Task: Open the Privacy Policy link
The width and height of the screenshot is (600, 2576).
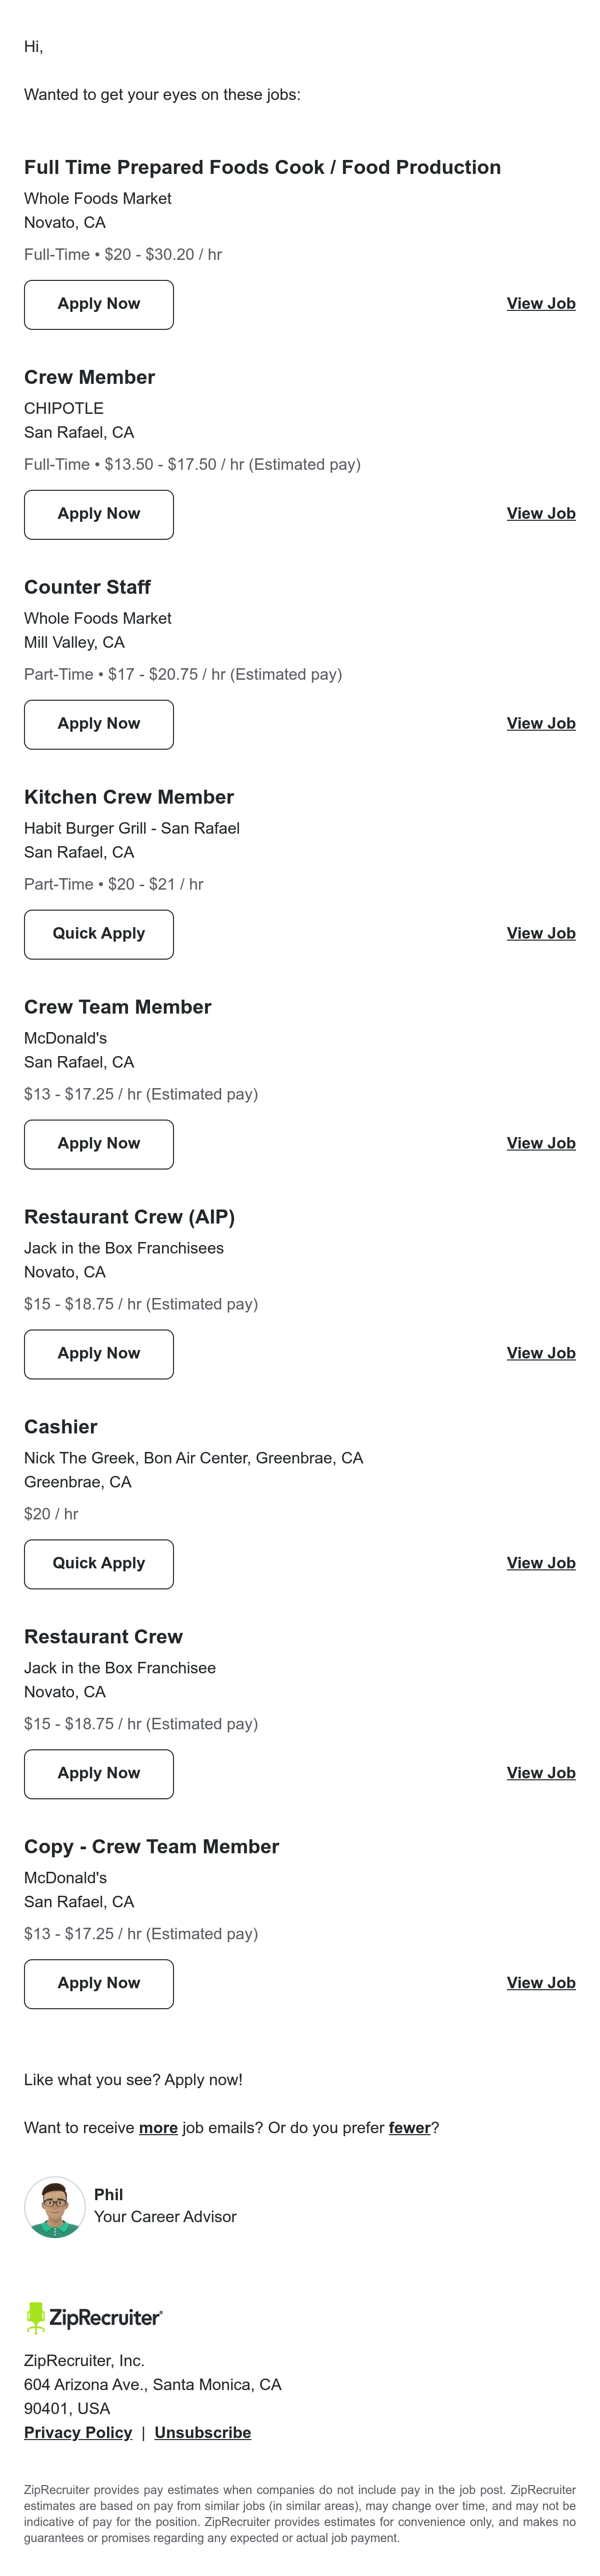Action: (x=78, y=2433)
